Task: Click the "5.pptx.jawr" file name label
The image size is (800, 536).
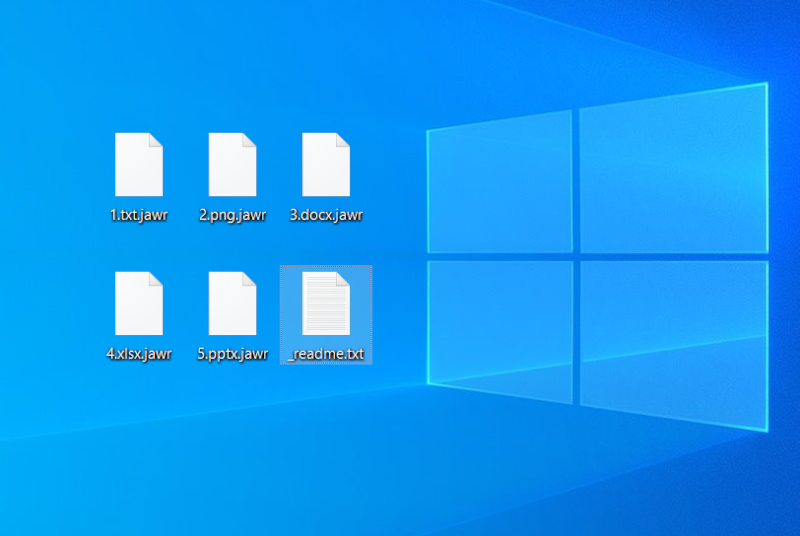Action: pyautogui.click(x=233, y=354)
